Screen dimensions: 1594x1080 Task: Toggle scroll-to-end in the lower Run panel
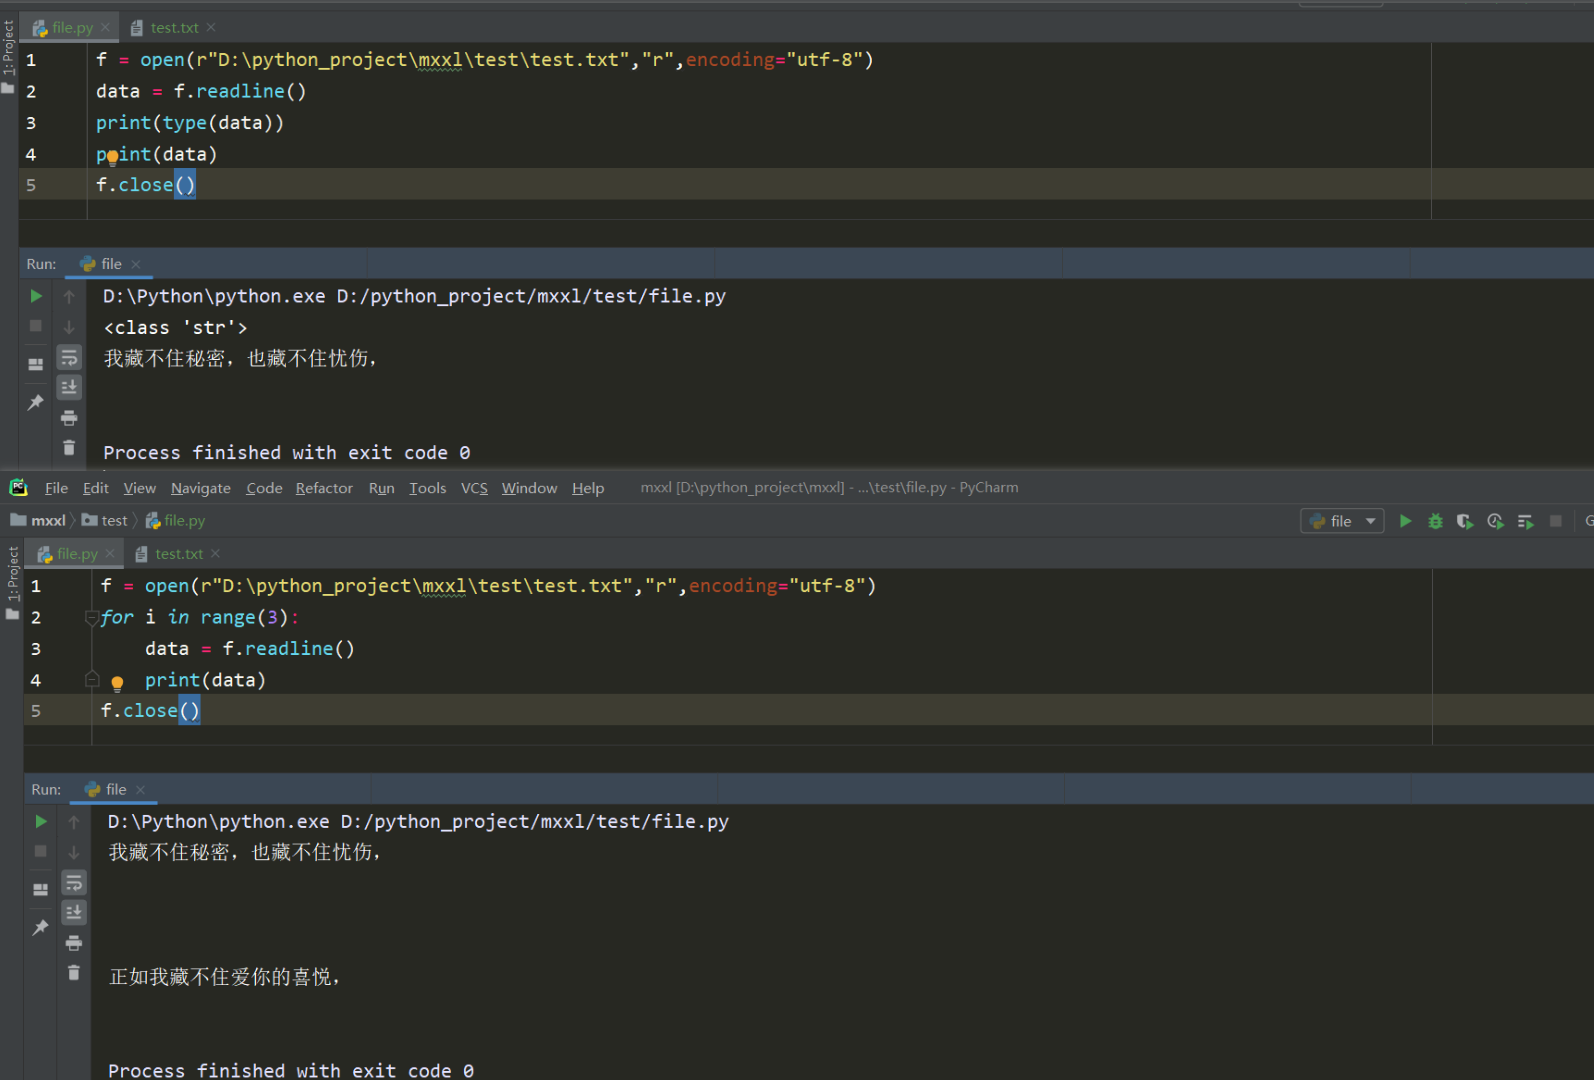coord(74,912)
